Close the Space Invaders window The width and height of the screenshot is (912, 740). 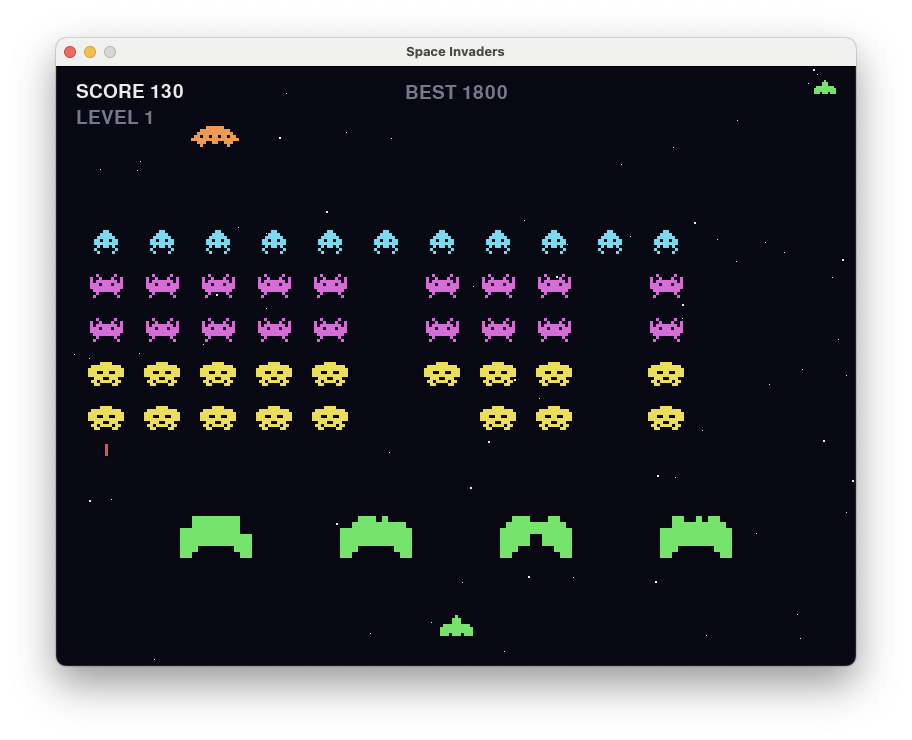point(70,52)
